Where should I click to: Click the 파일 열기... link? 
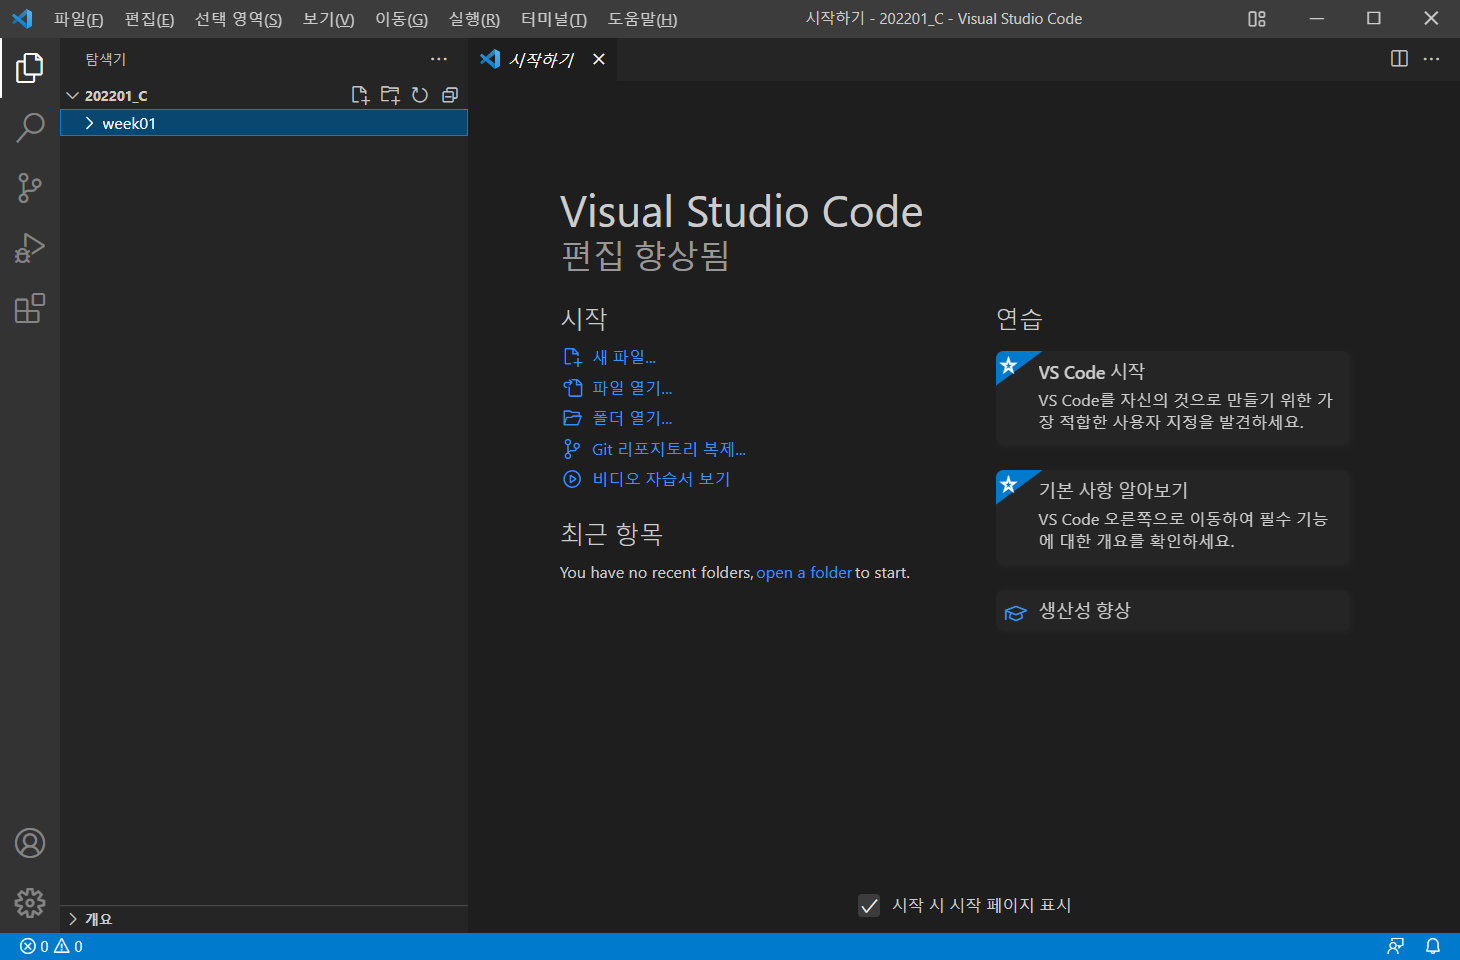pyautogui.click(x=632, y=388)
